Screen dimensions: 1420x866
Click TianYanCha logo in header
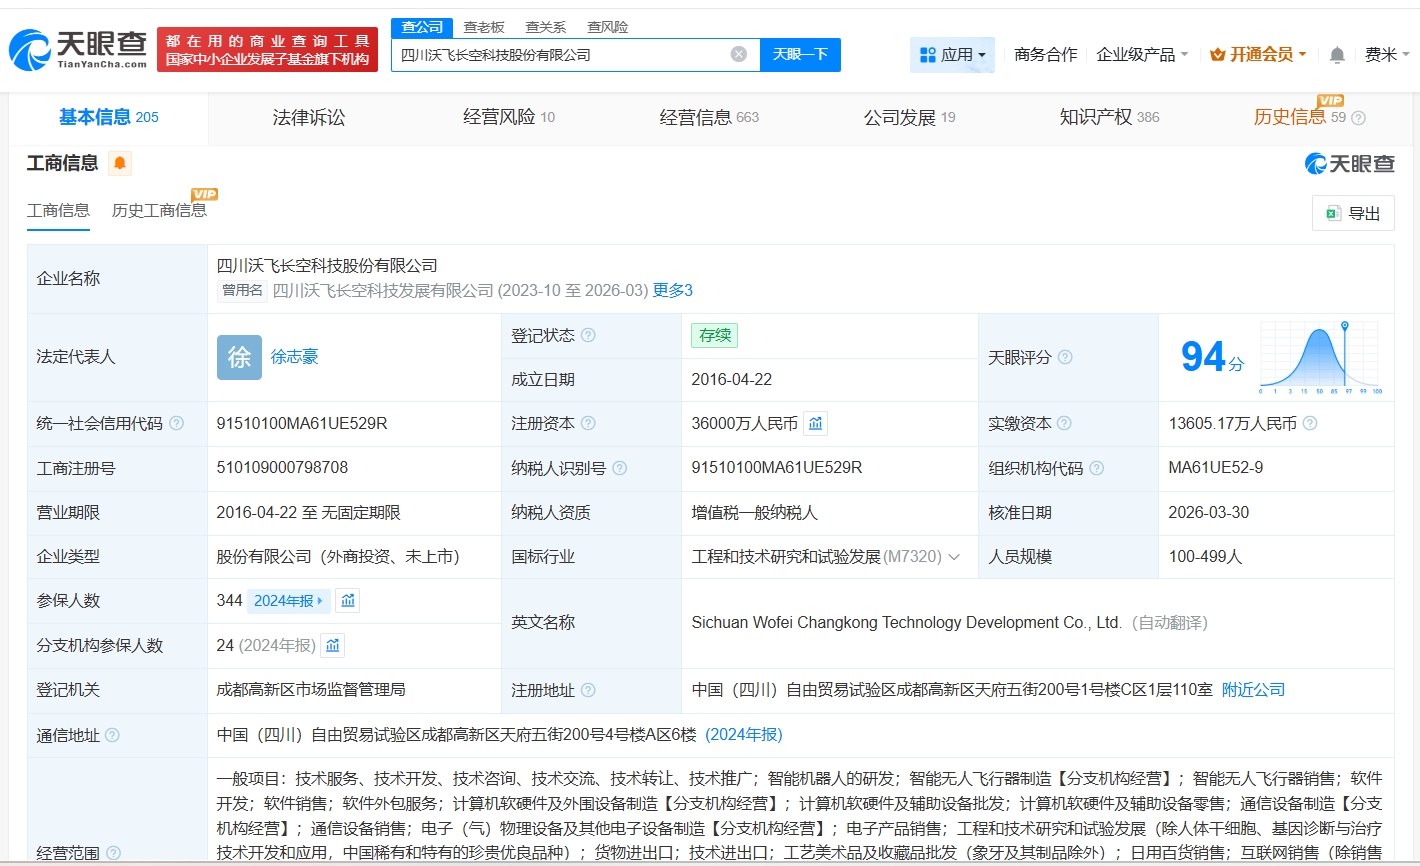(x=78, y=49)
